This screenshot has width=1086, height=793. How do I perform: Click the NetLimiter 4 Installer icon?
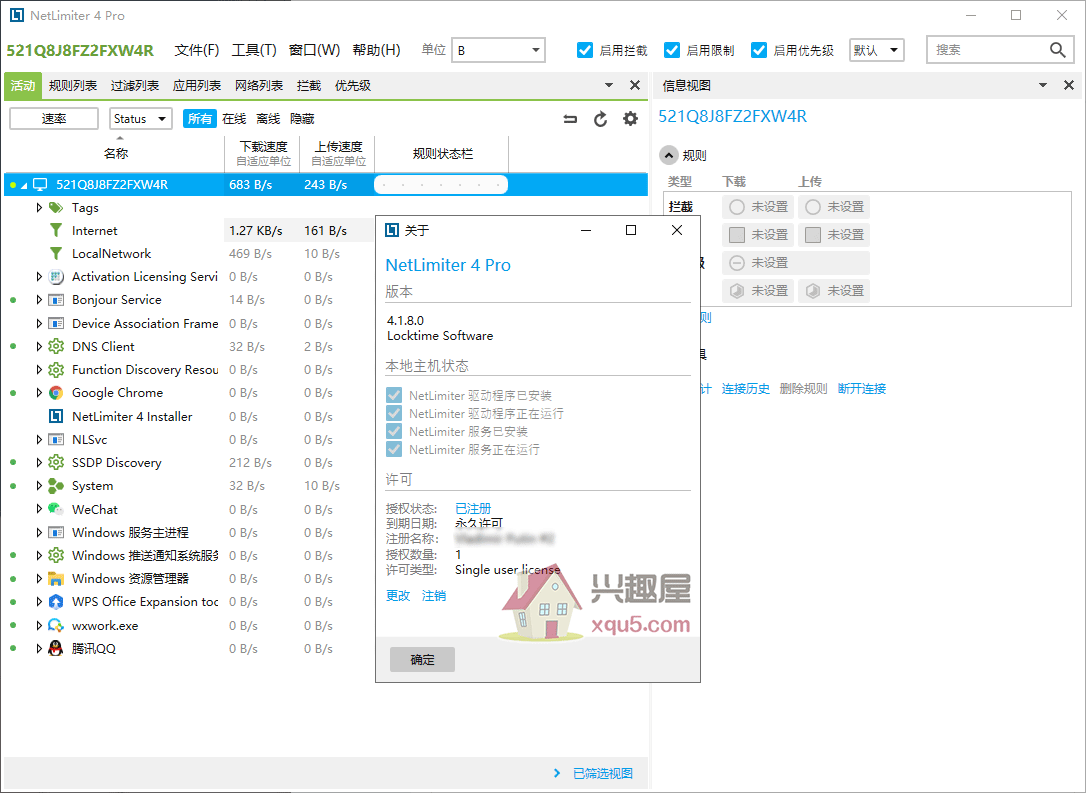(56, 416)
